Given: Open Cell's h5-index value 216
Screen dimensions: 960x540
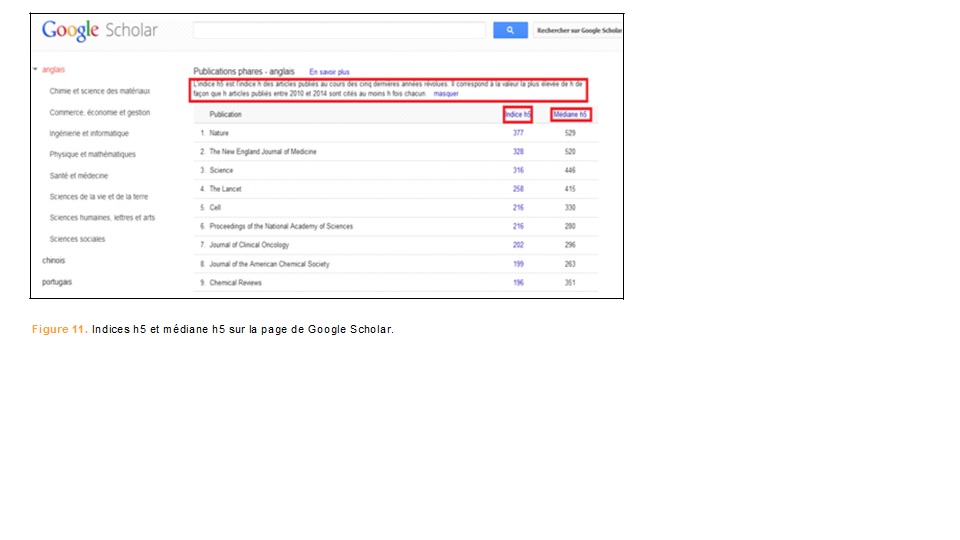Looking at the screenshot, I should [518, 208].
